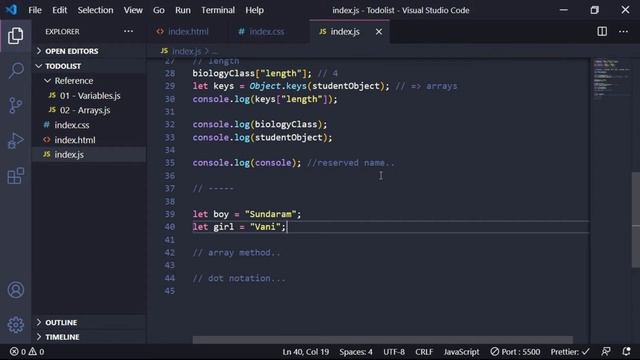
Task: Click Object.keys(studentObject) on line 29
Action: pos(317,86)
